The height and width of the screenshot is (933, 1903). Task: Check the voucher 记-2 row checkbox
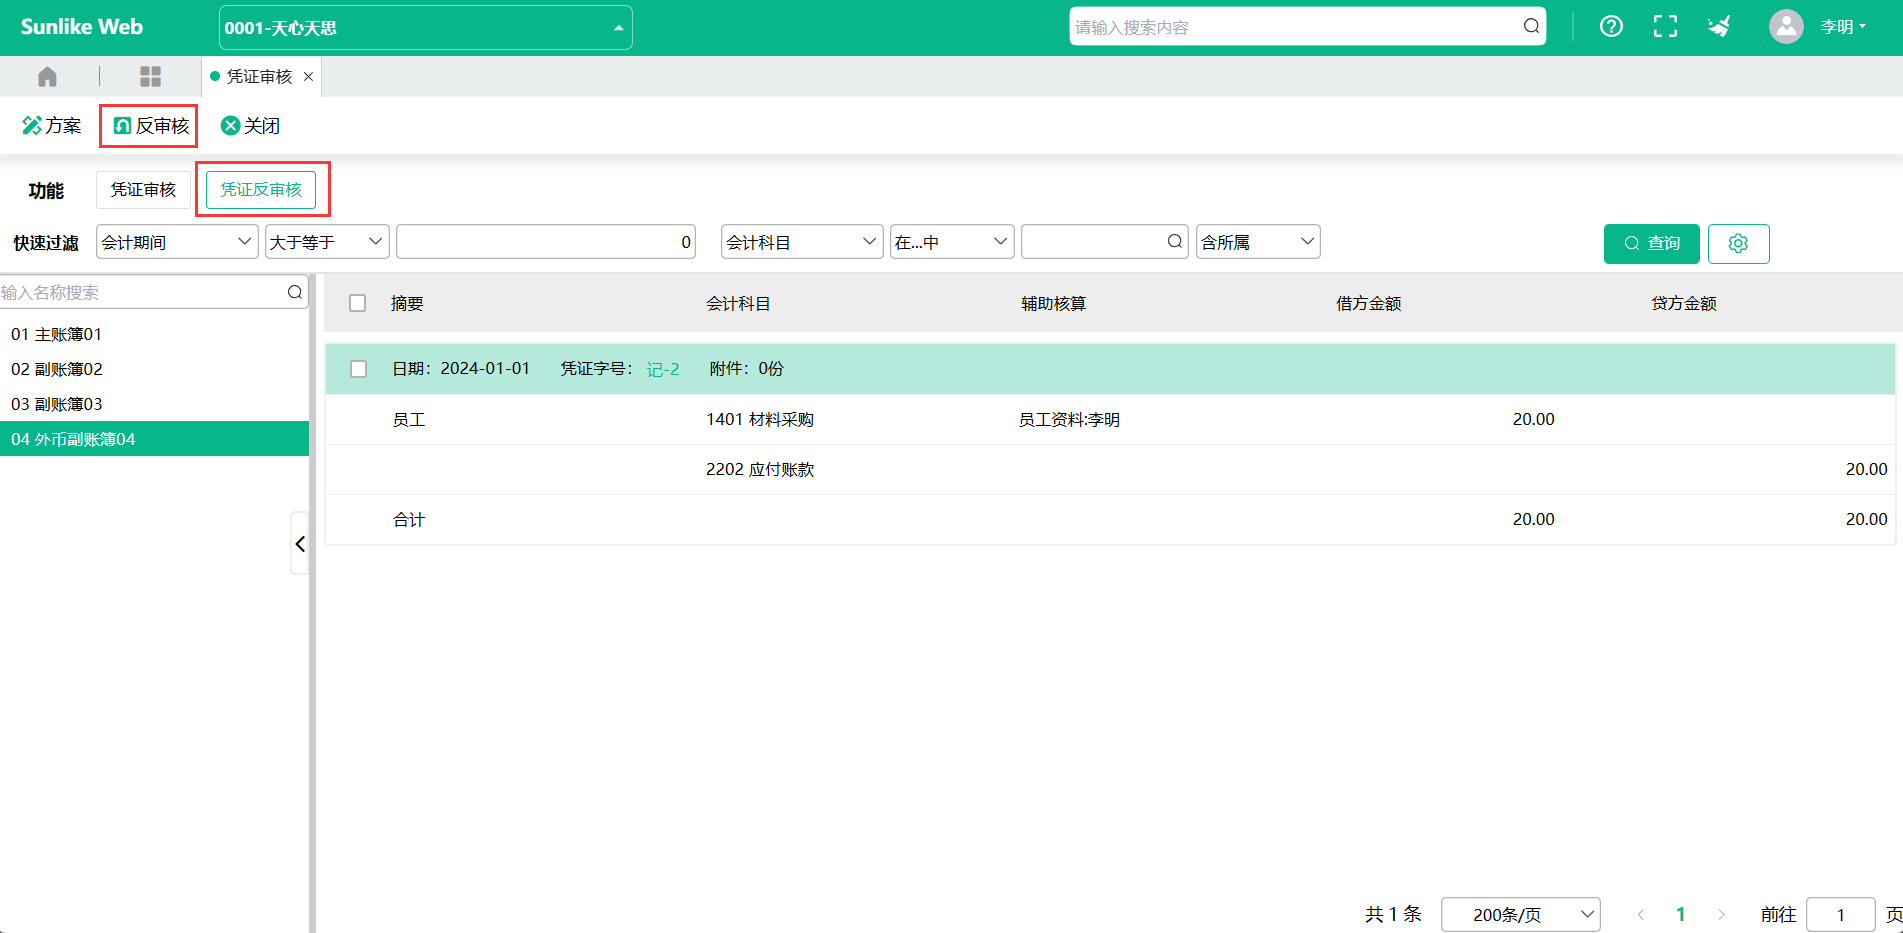coord(358,369)
